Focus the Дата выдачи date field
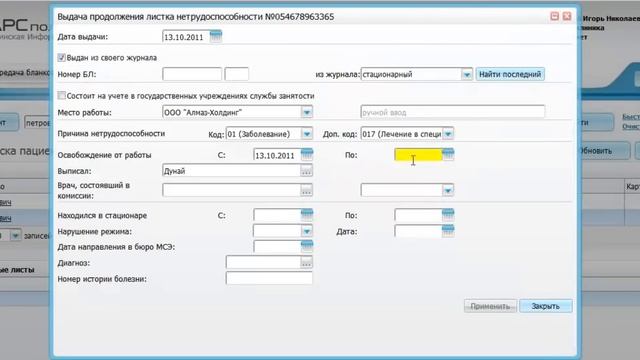640x360 pixels. point(187,37)
